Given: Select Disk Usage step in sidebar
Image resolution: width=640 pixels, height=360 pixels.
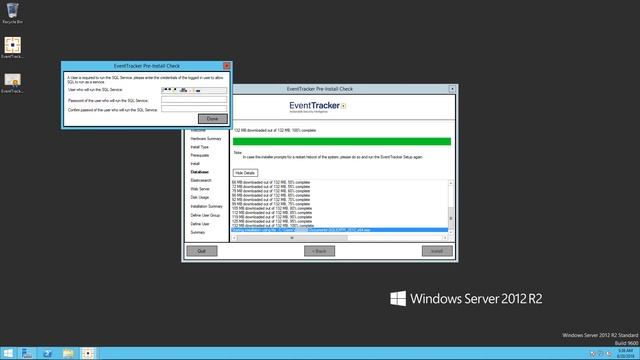Looking at the screenshot, I should pyautogui.click(x=200, y=198).
